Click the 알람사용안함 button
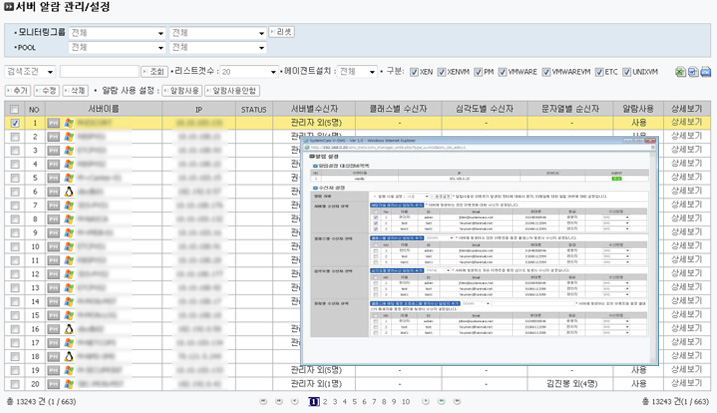717x413 pixels. point(232,91)
